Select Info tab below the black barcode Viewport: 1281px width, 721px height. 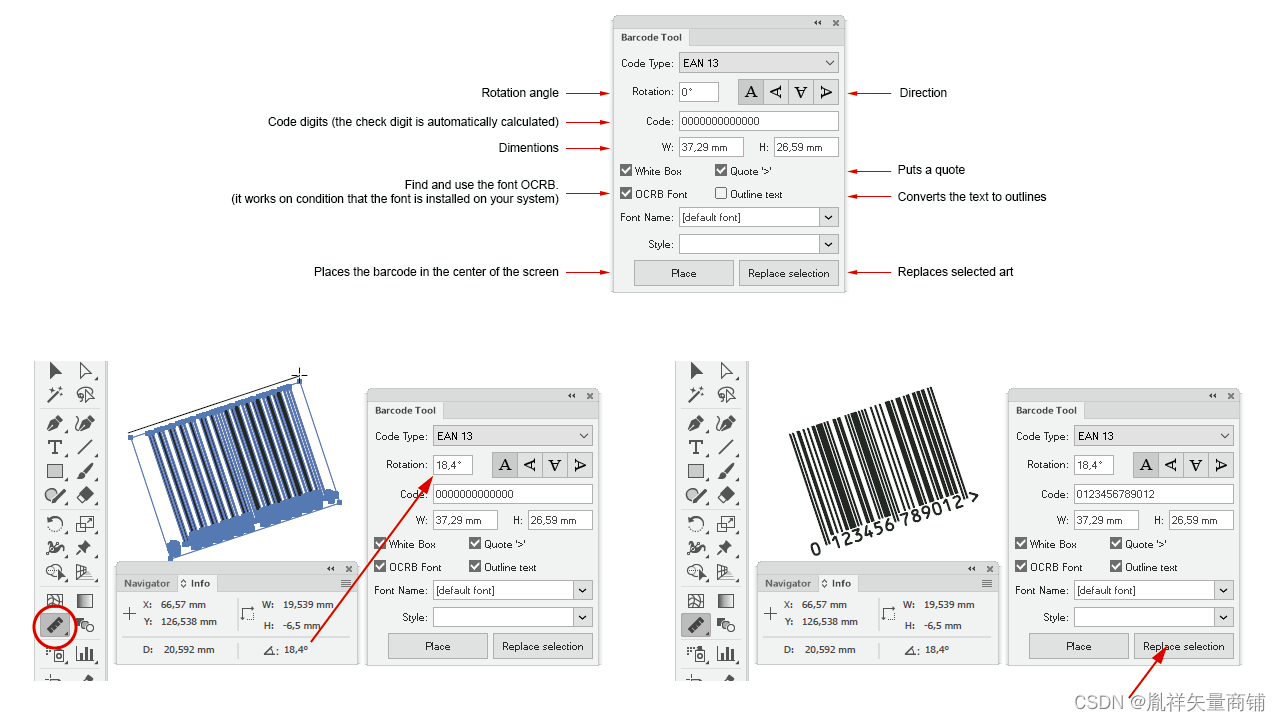coord(837,583)
